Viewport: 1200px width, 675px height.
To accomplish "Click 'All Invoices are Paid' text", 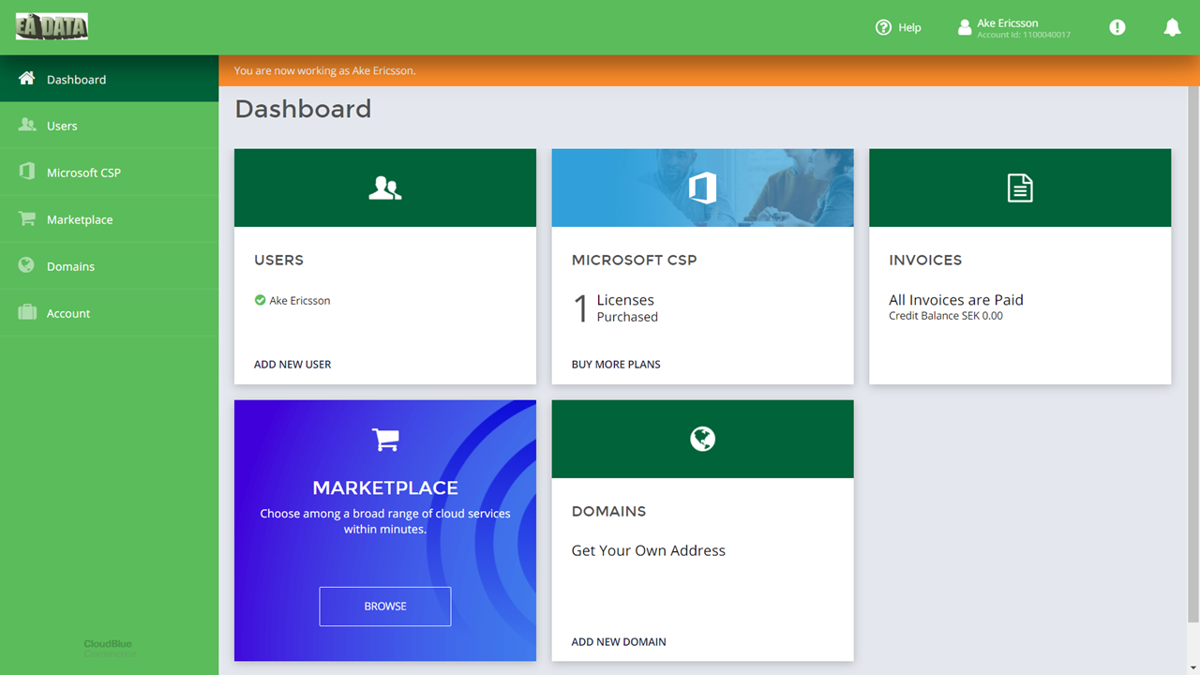I will pyautogui.click(x=956, y=300).
